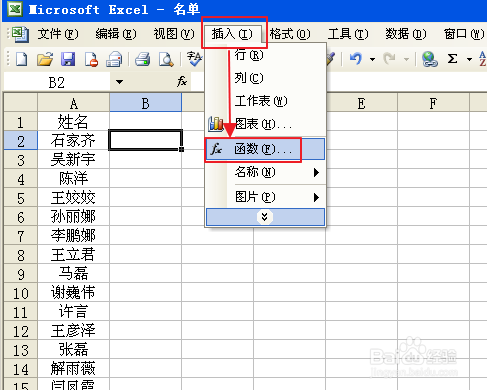The height and width of the screenshot is (390, 487).
Task: Click cell containing 姓名
Action: pyautogui.click(x=74, y=122)
